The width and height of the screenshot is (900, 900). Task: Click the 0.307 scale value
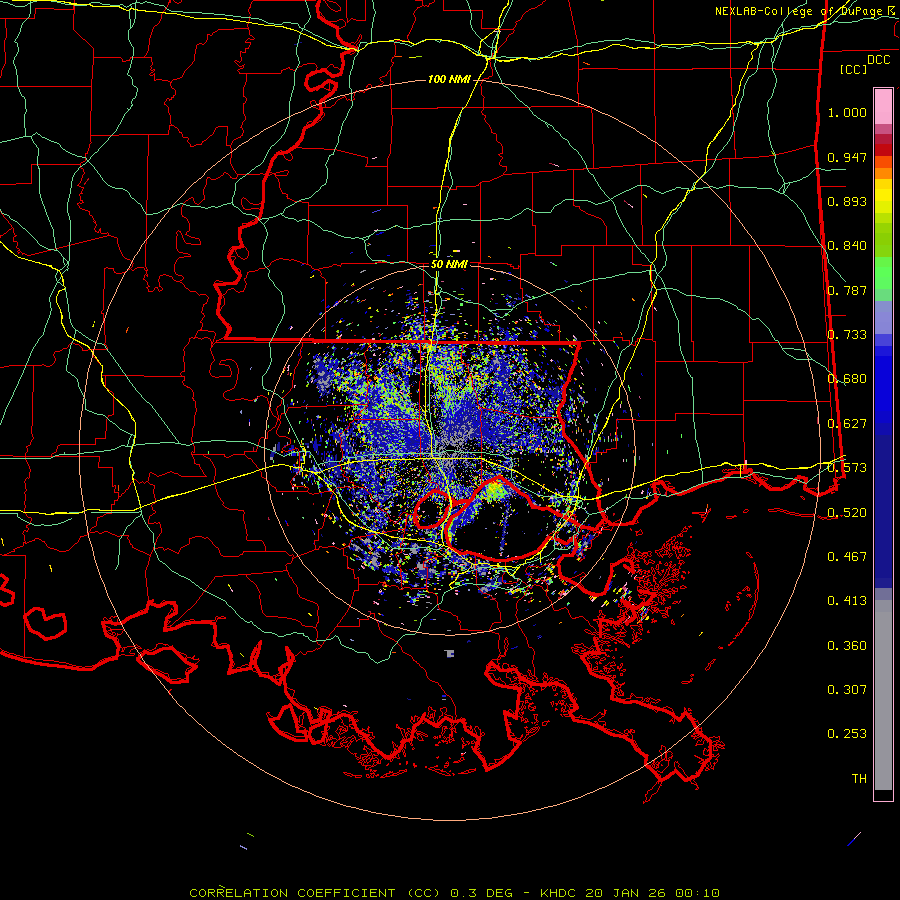click(x=847, y=690)
